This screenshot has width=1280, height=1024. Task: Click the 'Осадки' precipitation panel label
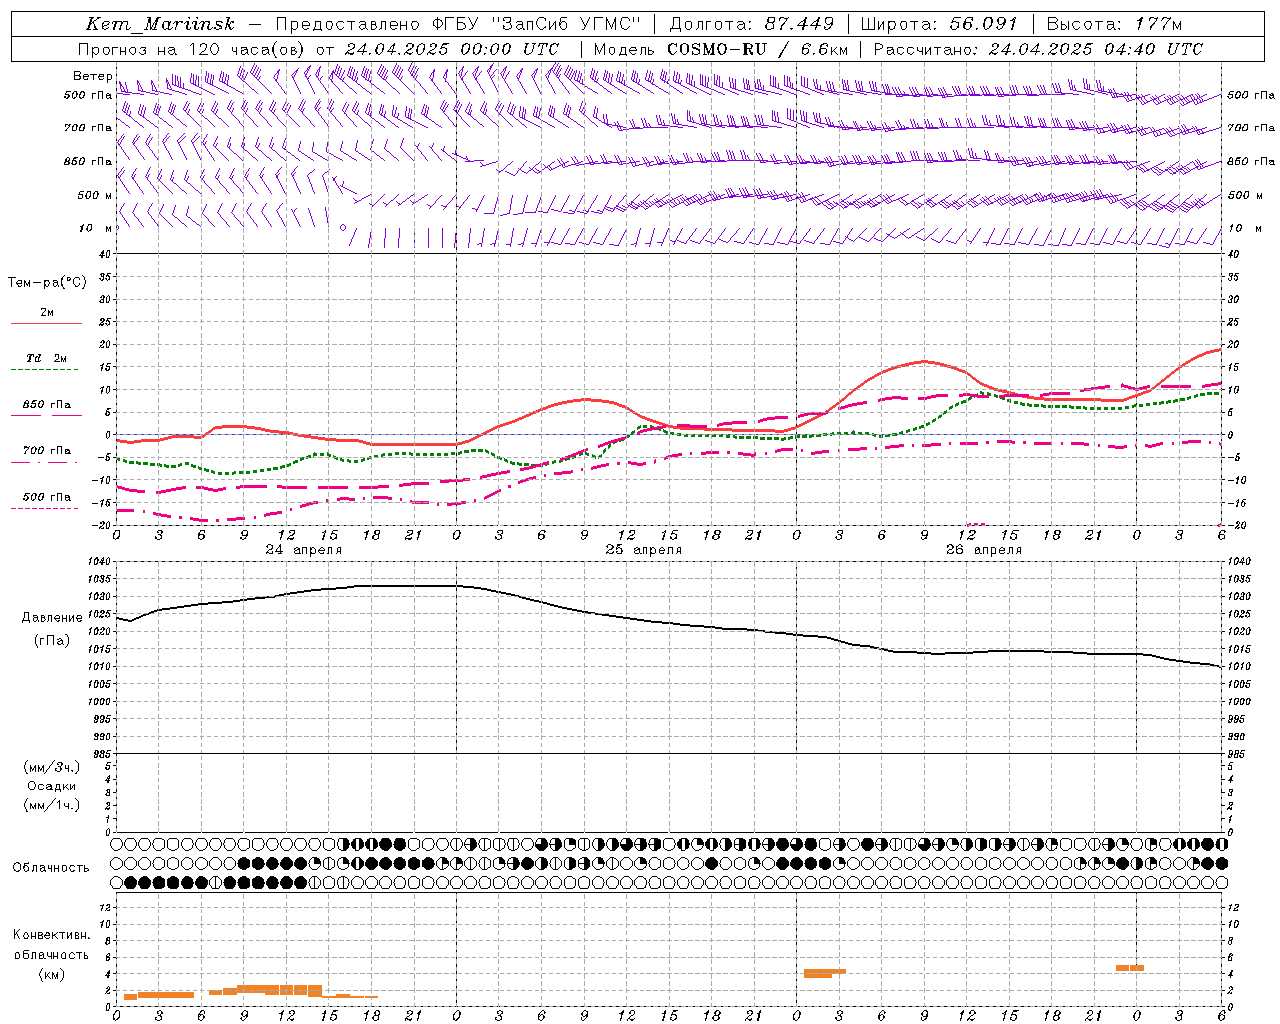(52, 786)
